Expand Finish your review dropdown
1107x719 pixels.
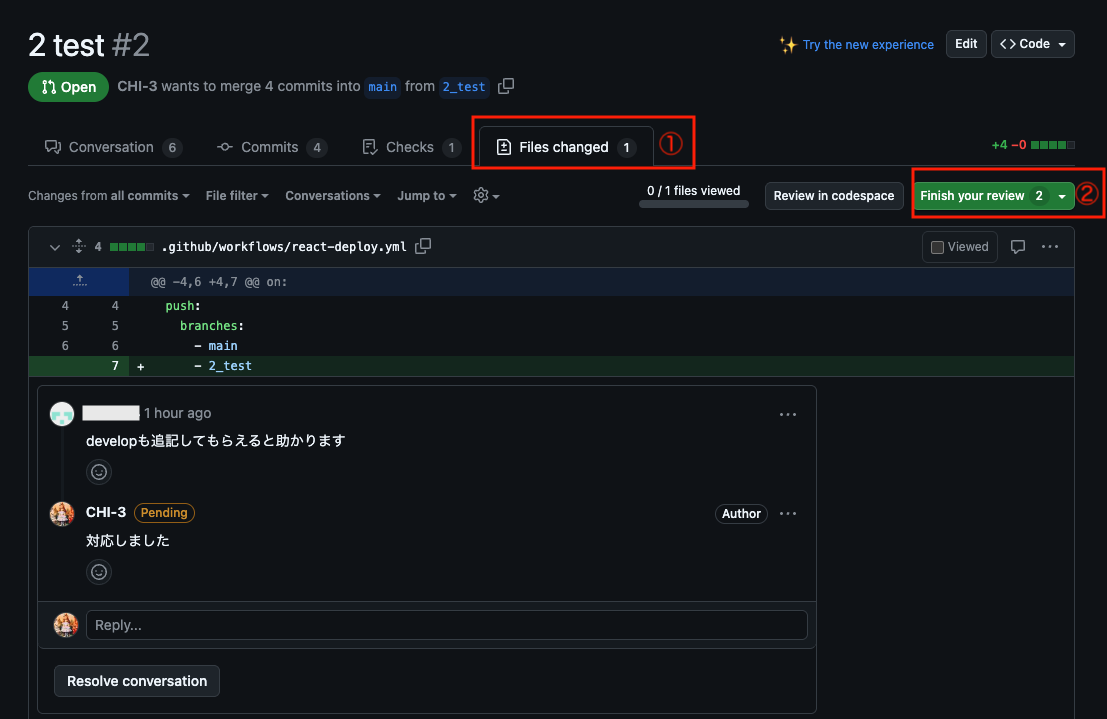[1062, 196]
